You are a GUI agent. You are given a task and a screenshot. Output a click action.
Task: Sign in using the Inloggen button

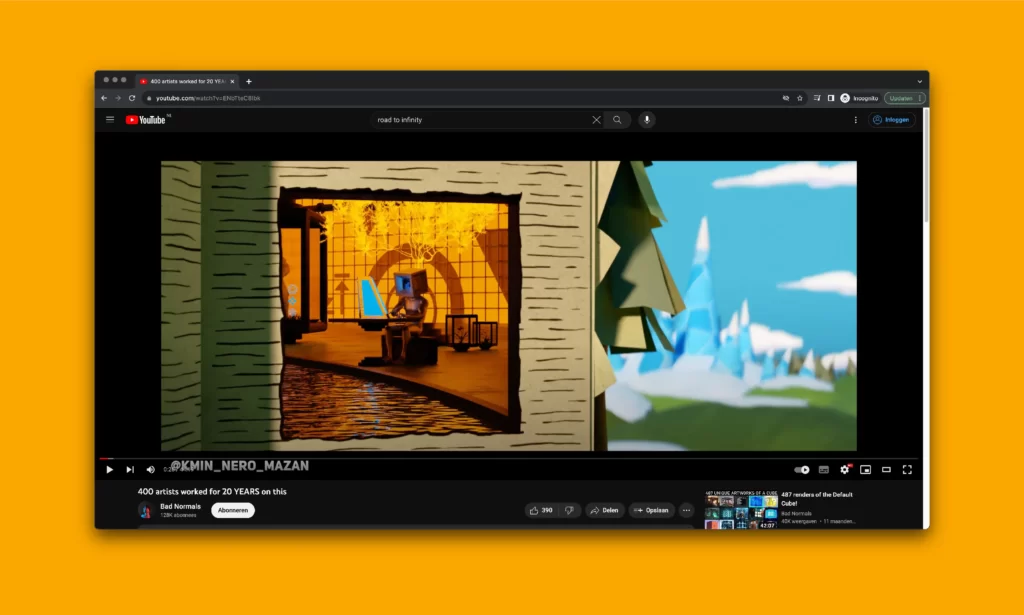[x=891, y=120]
